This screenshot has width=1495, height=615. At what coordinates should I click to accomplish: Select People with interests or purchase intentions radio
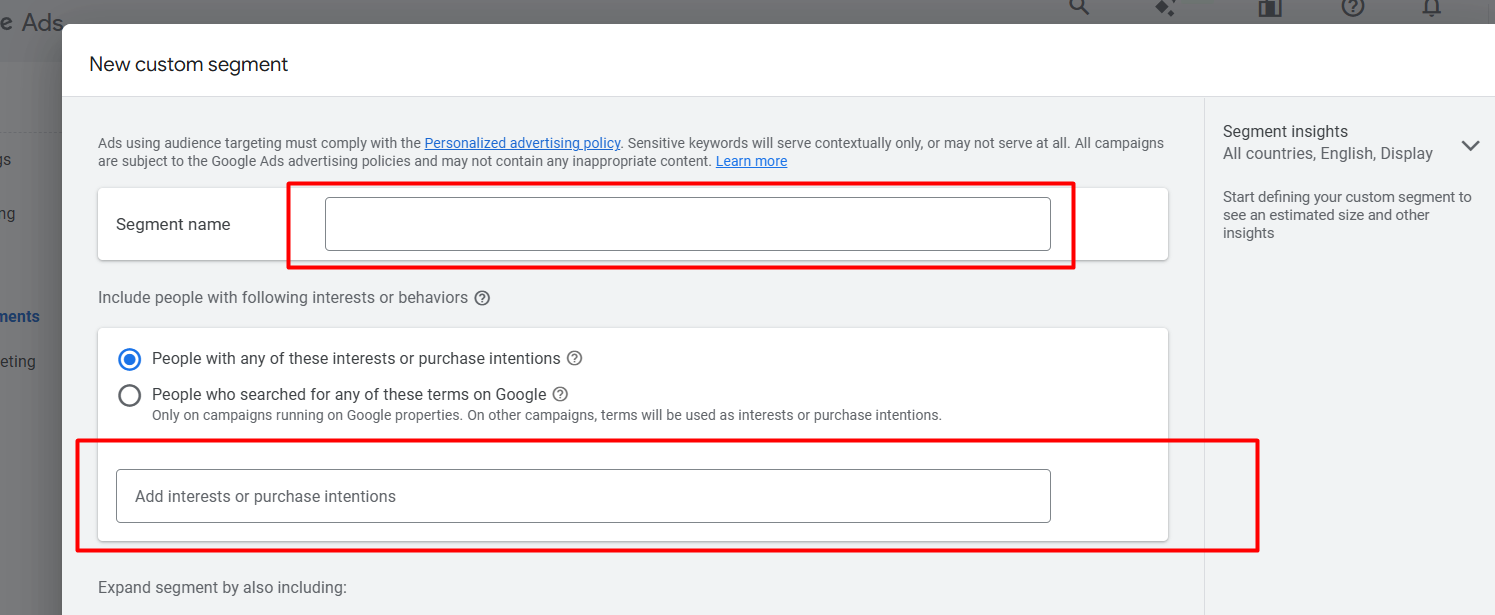click(x=130, y=359)
